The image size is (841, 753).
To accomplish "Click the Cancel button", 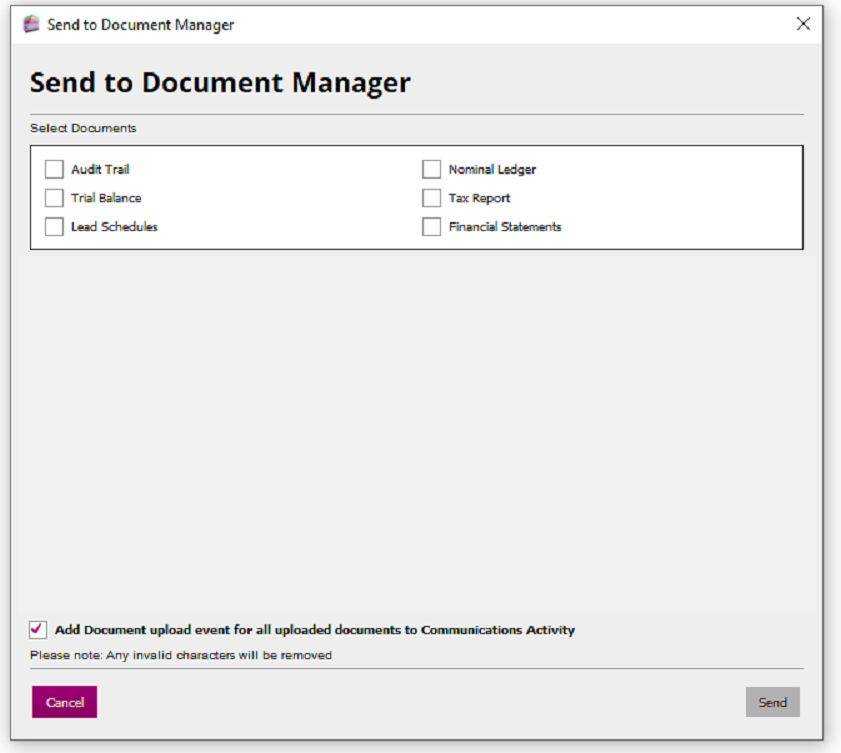I will pos(64,702).
